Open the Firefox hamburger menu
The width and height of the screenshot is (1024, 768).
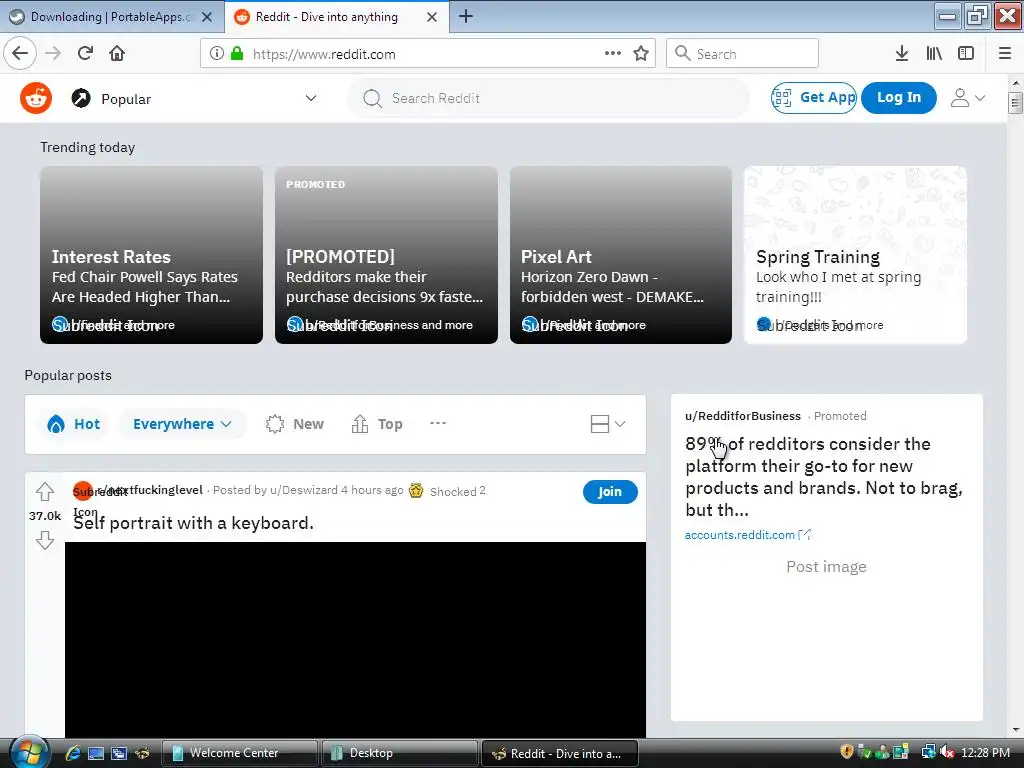[x=1005, y=54]
